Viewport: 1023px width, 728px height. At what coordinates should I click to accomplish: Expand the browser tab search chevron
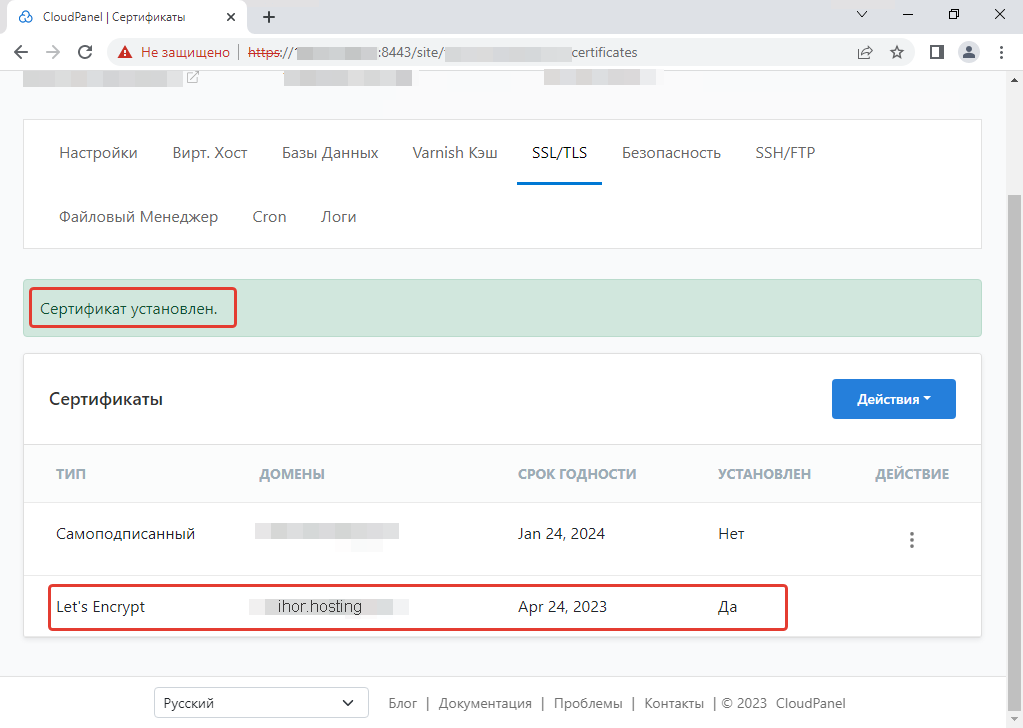[x=862, y=15]
